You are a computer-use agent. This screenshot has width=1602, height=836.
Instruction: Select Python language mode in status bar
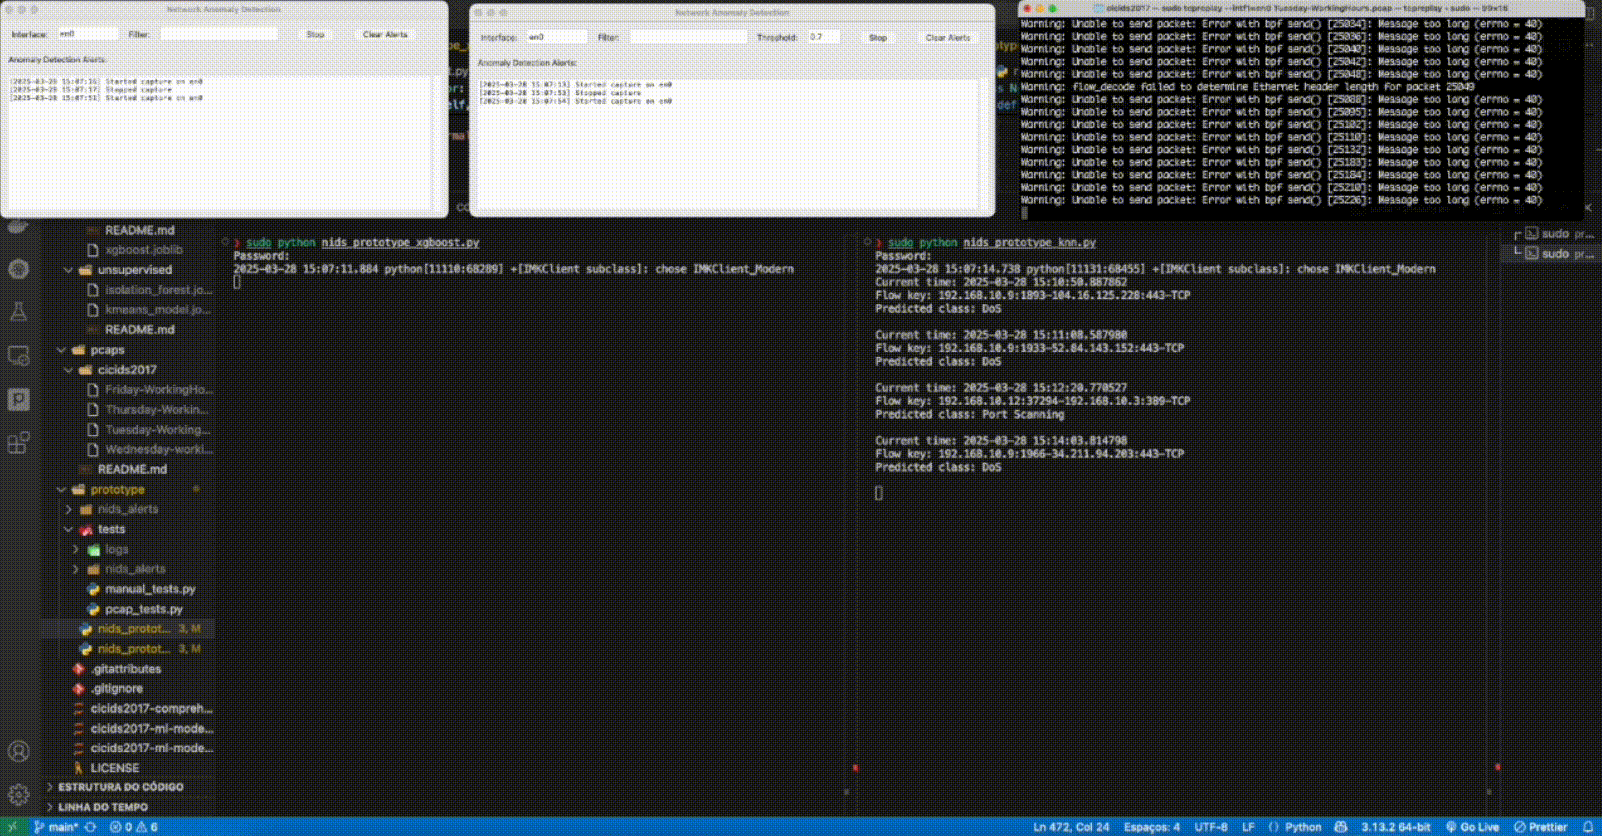point(1303,827)
